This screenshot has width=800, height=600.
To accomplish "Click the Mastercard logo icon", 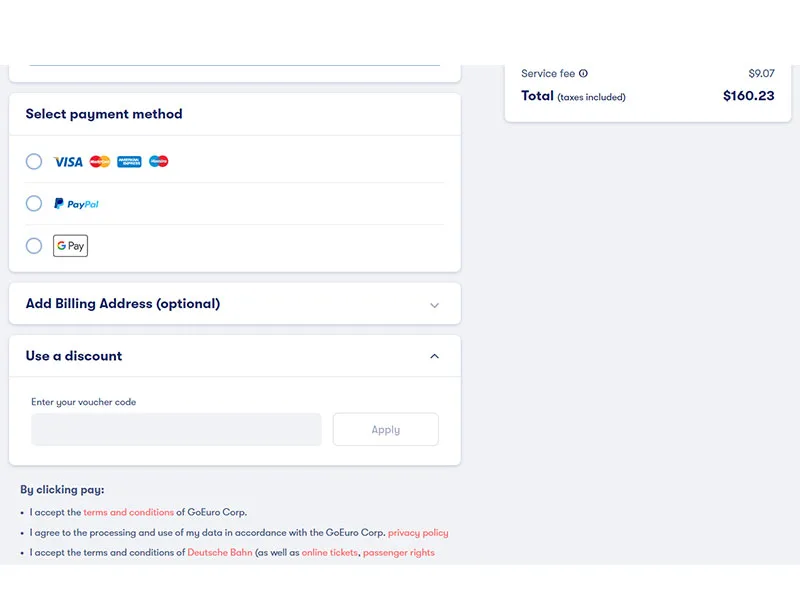I will [x=99, y=162].
